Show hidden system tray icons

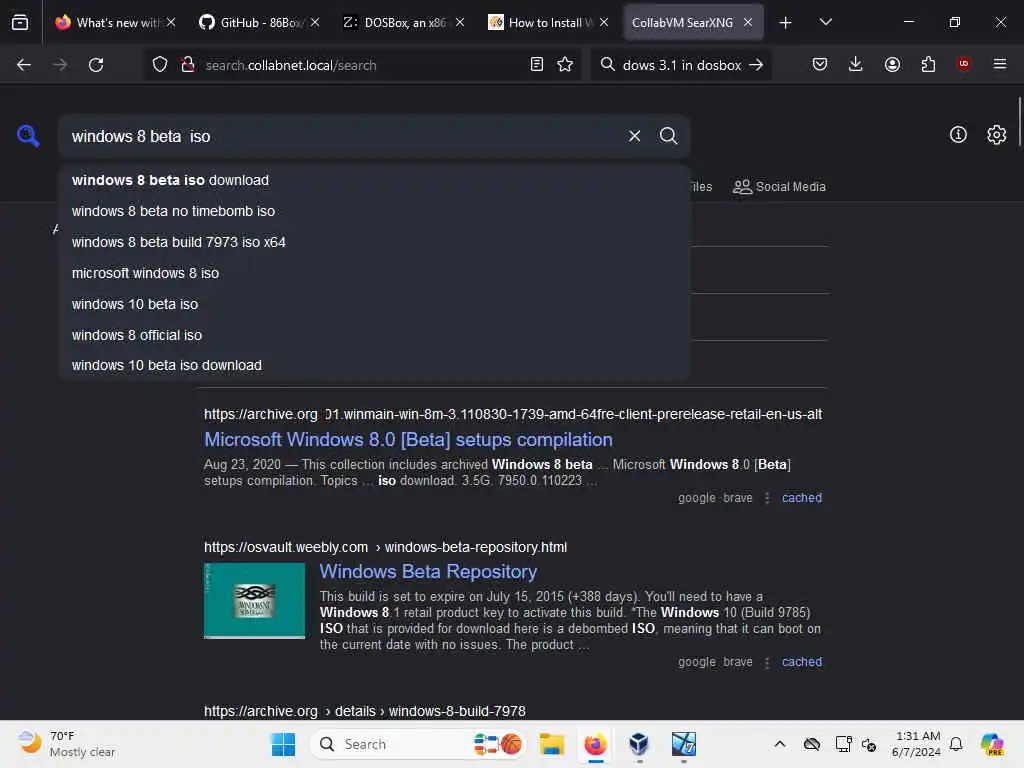(x=780, y=744)
